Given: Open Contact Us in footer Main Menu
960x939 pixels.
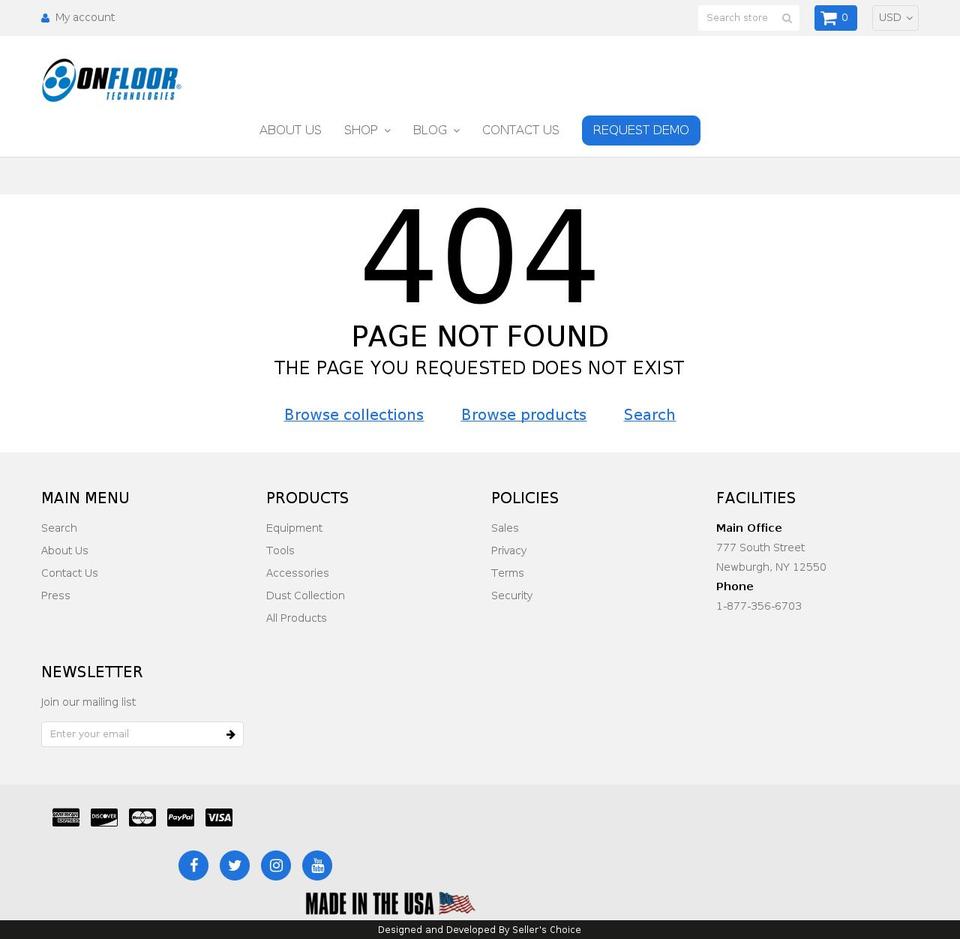Looking at the screenshot, I should click(69, 573).
